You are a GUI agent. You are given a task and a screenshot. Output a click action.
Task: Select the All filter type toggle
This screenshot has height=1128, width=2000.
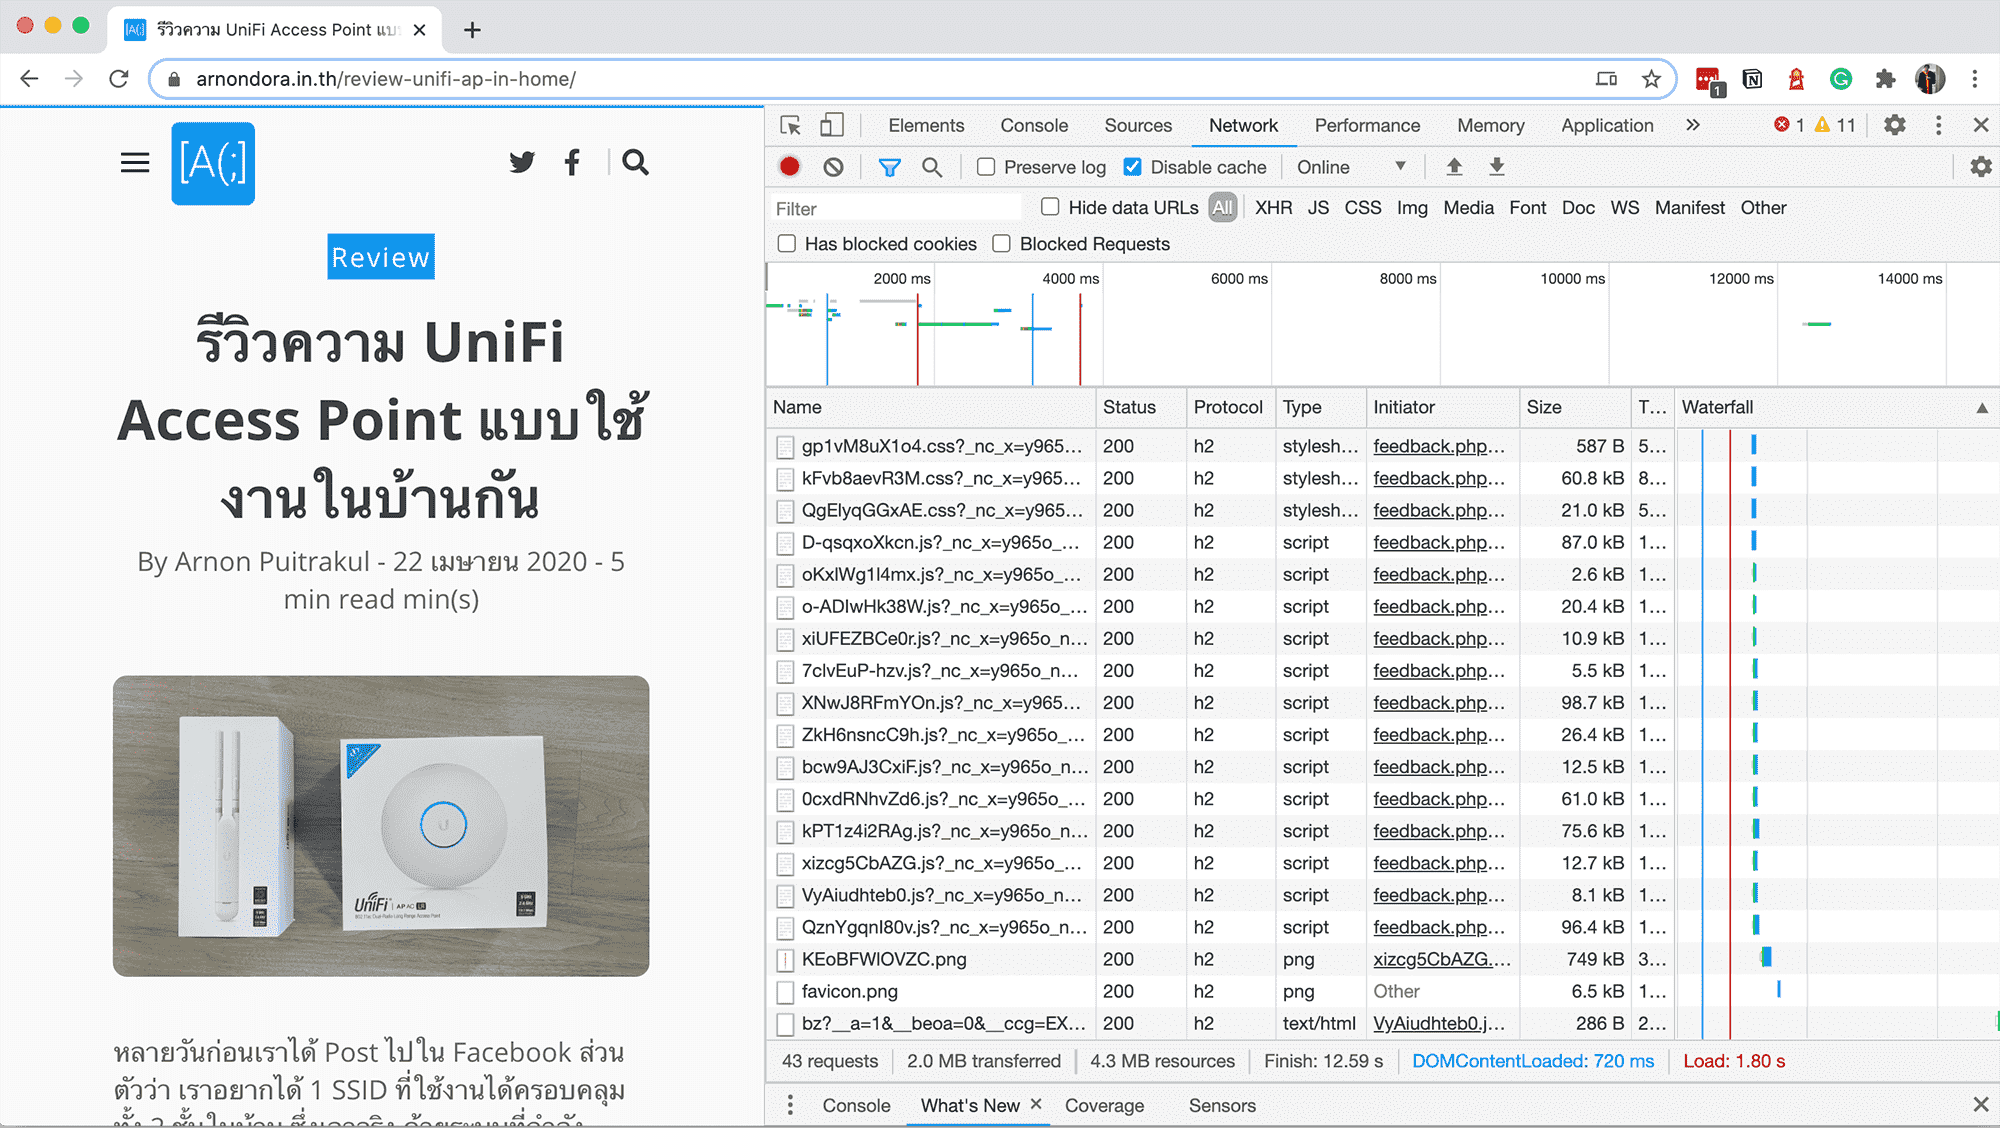(1222, 207)
